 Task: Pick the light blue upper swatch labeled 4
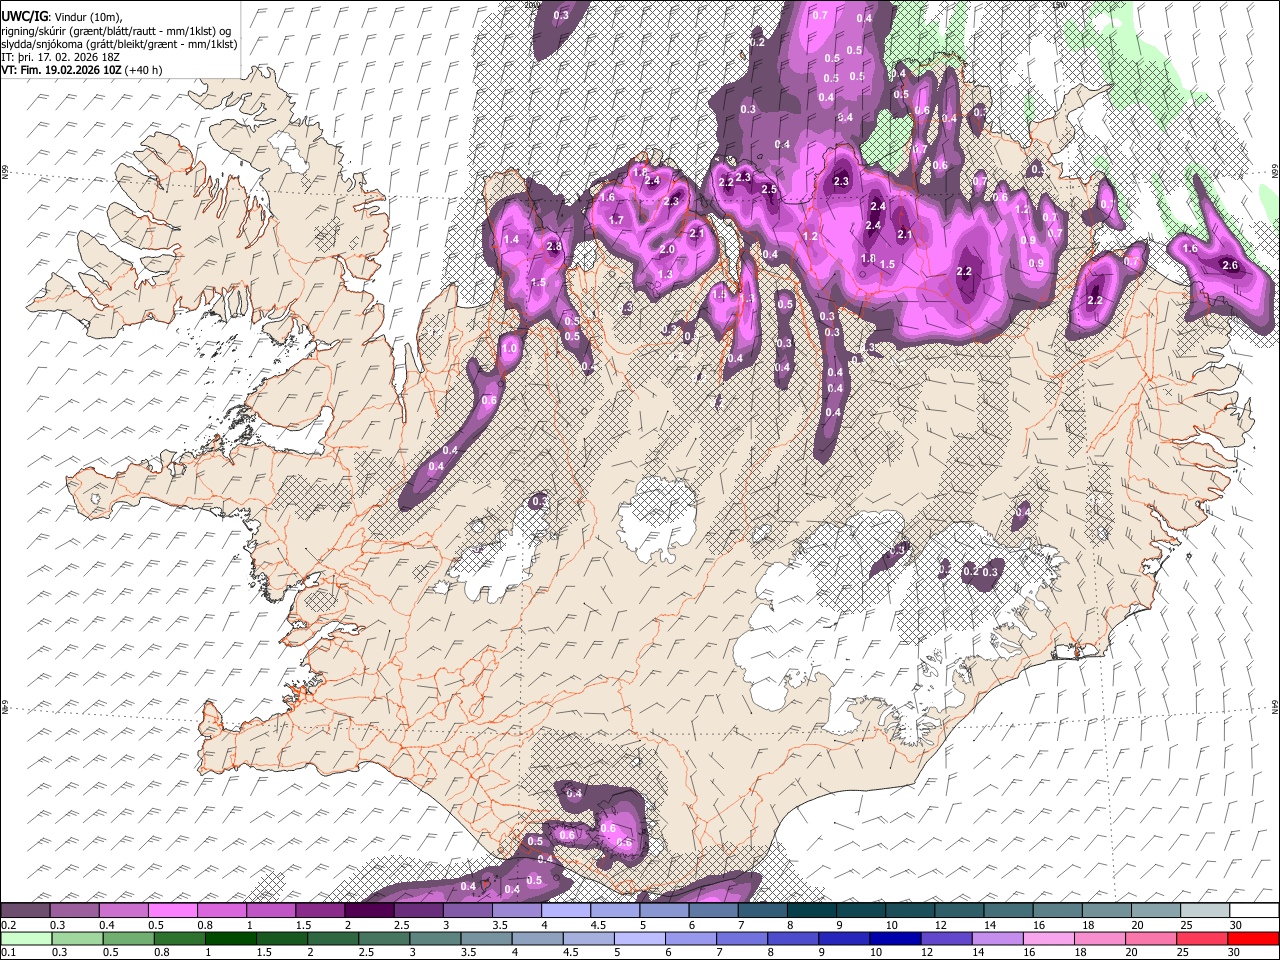point(566,911)
